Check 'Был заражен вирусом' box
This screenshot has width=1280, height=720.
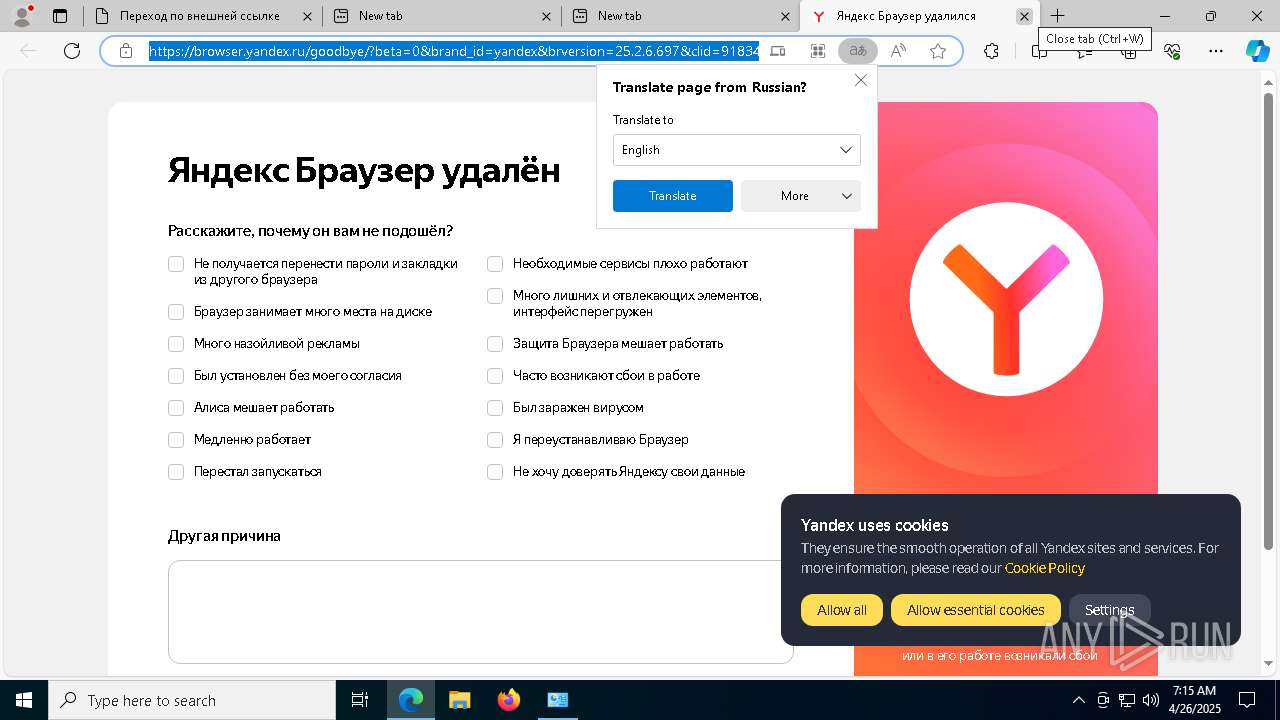pos(495,408)
